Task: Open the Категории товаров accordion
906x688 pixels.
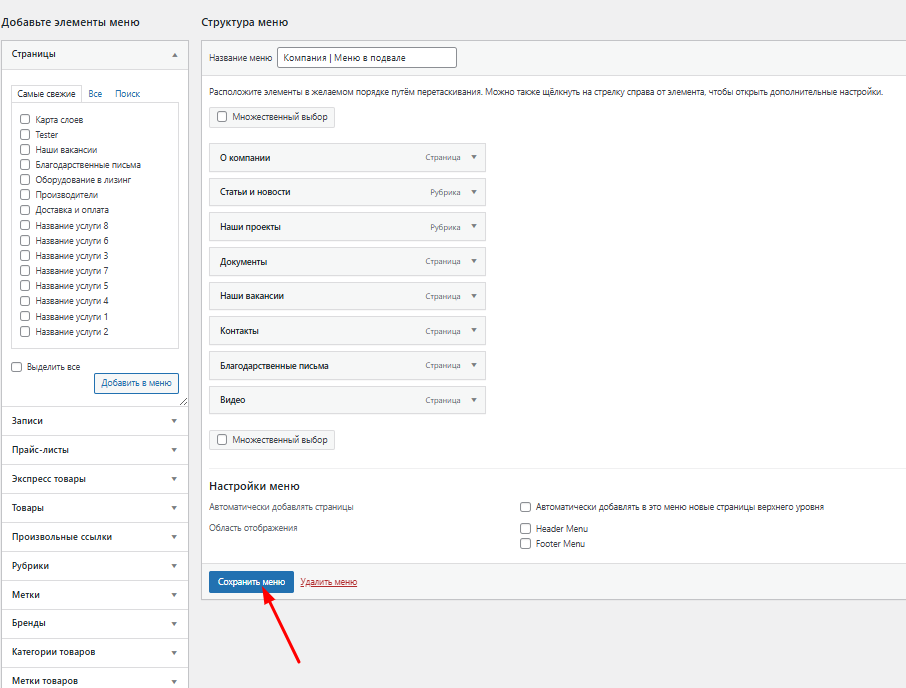Action: (x=94, y=652)
